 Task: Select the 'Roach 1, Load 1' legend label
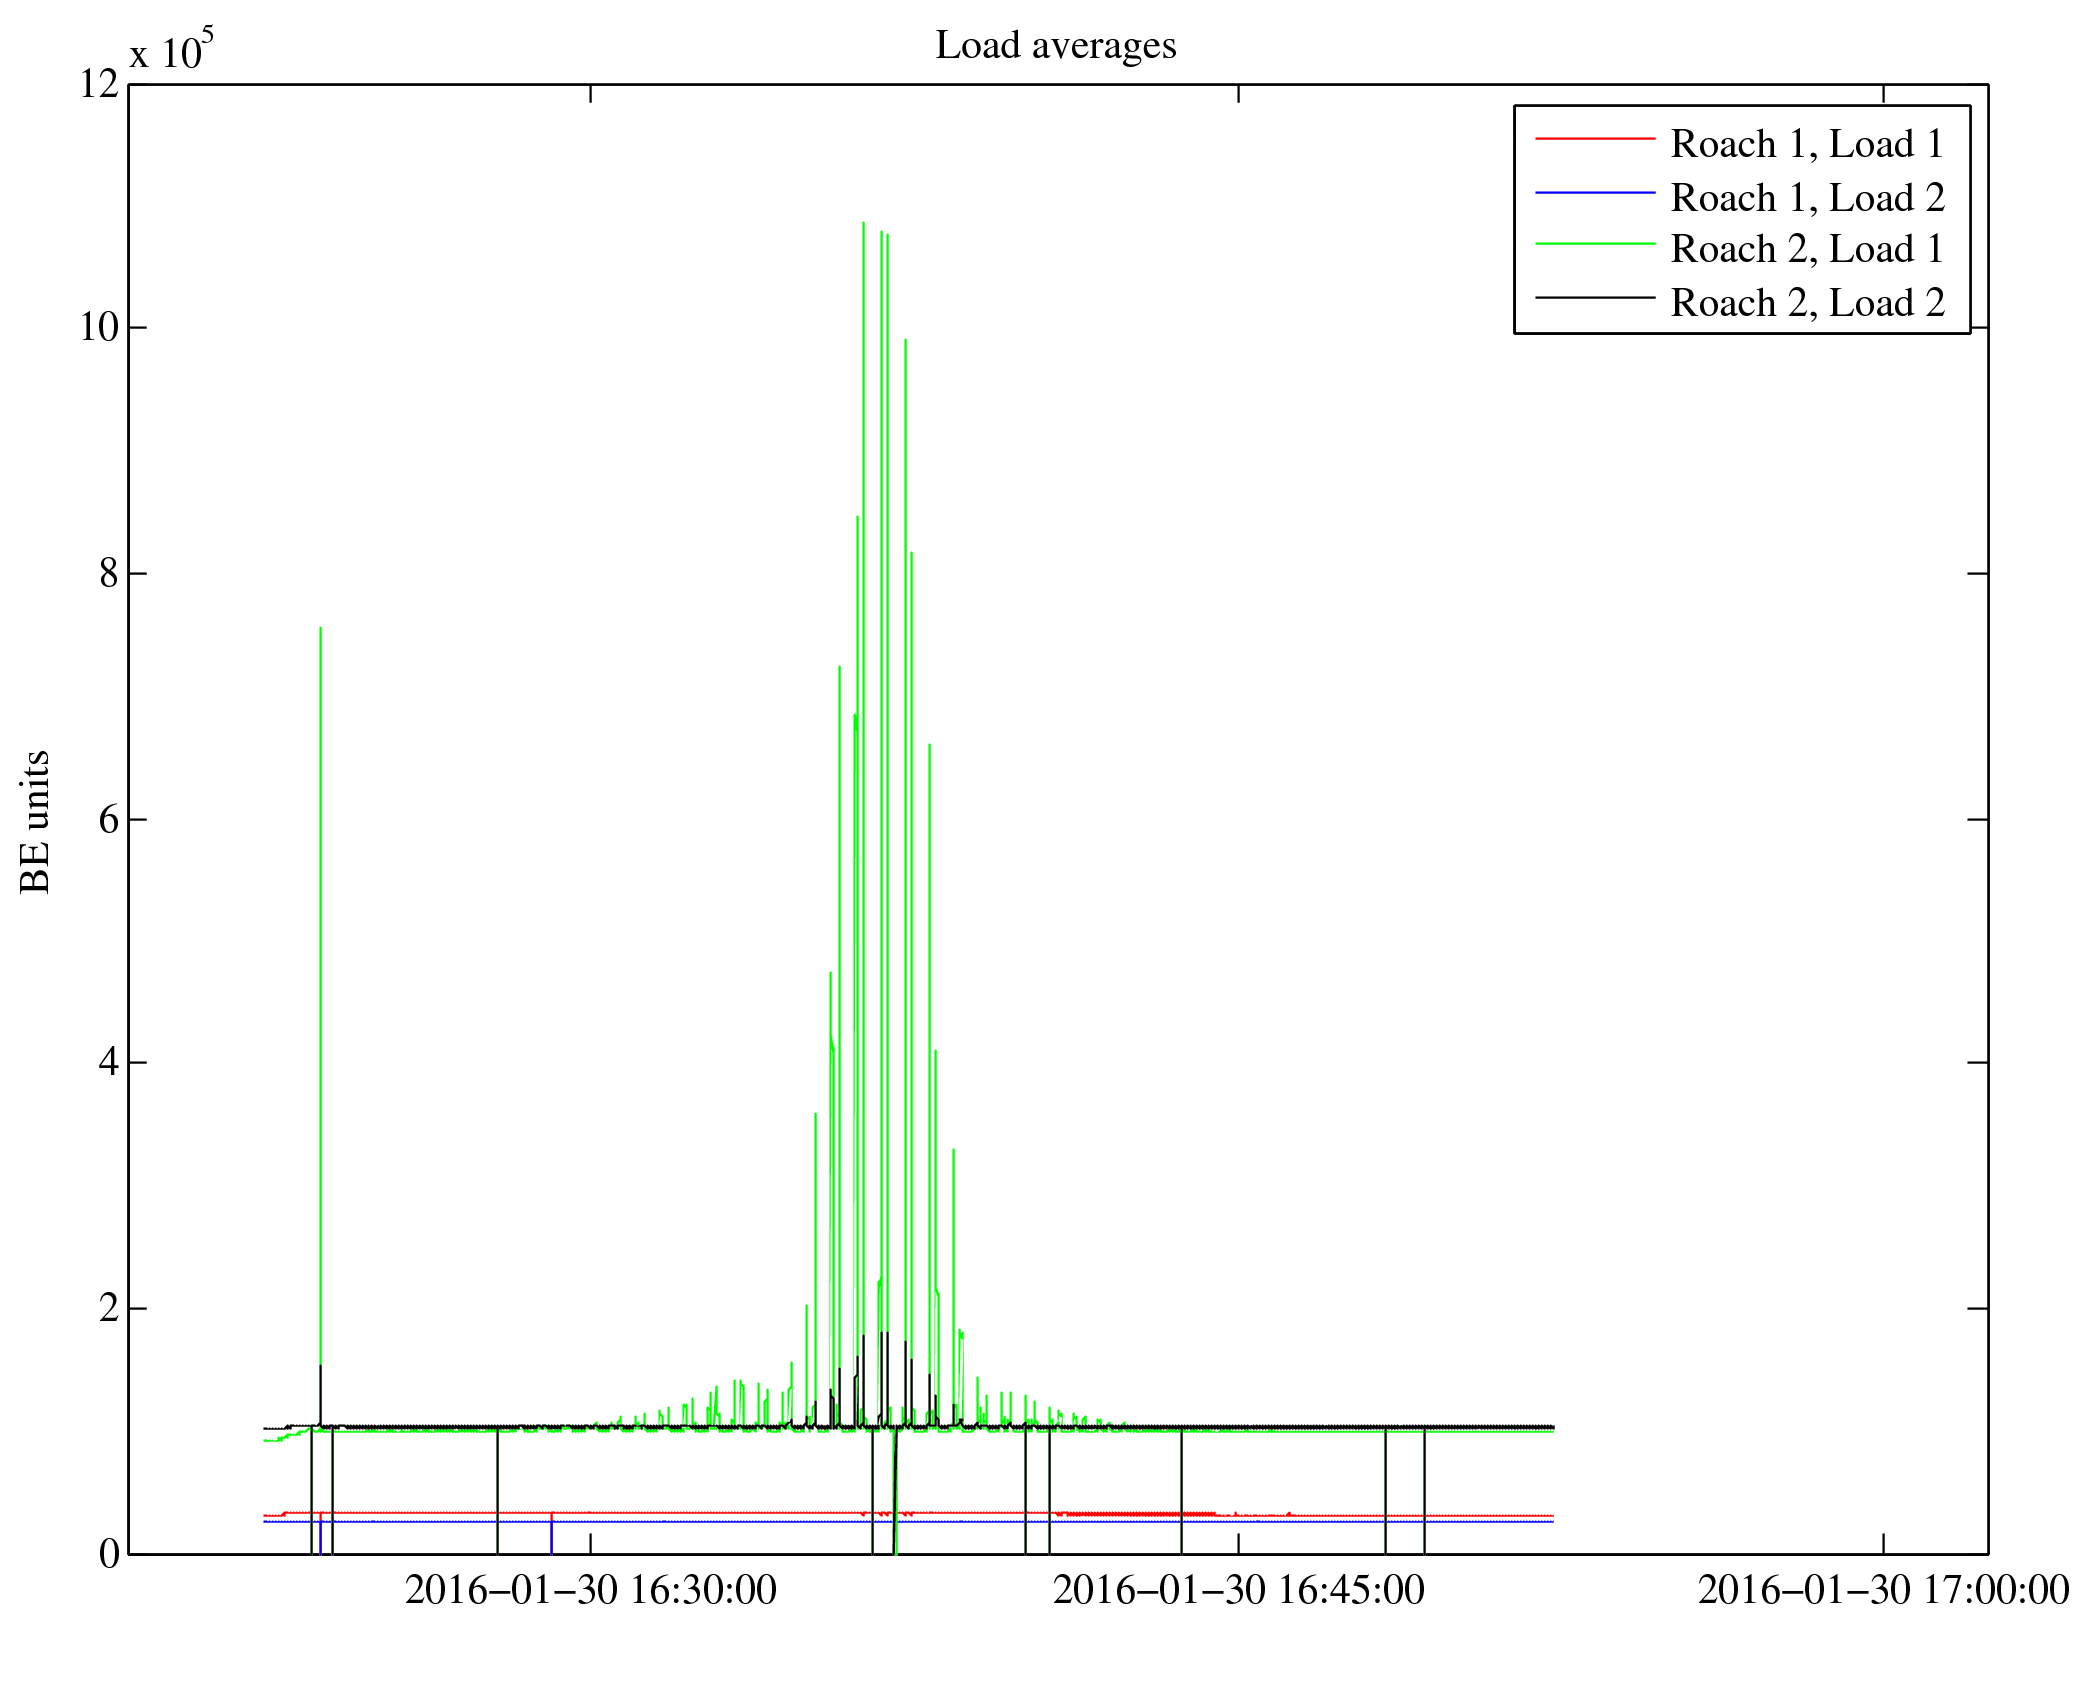point(1806,144)
